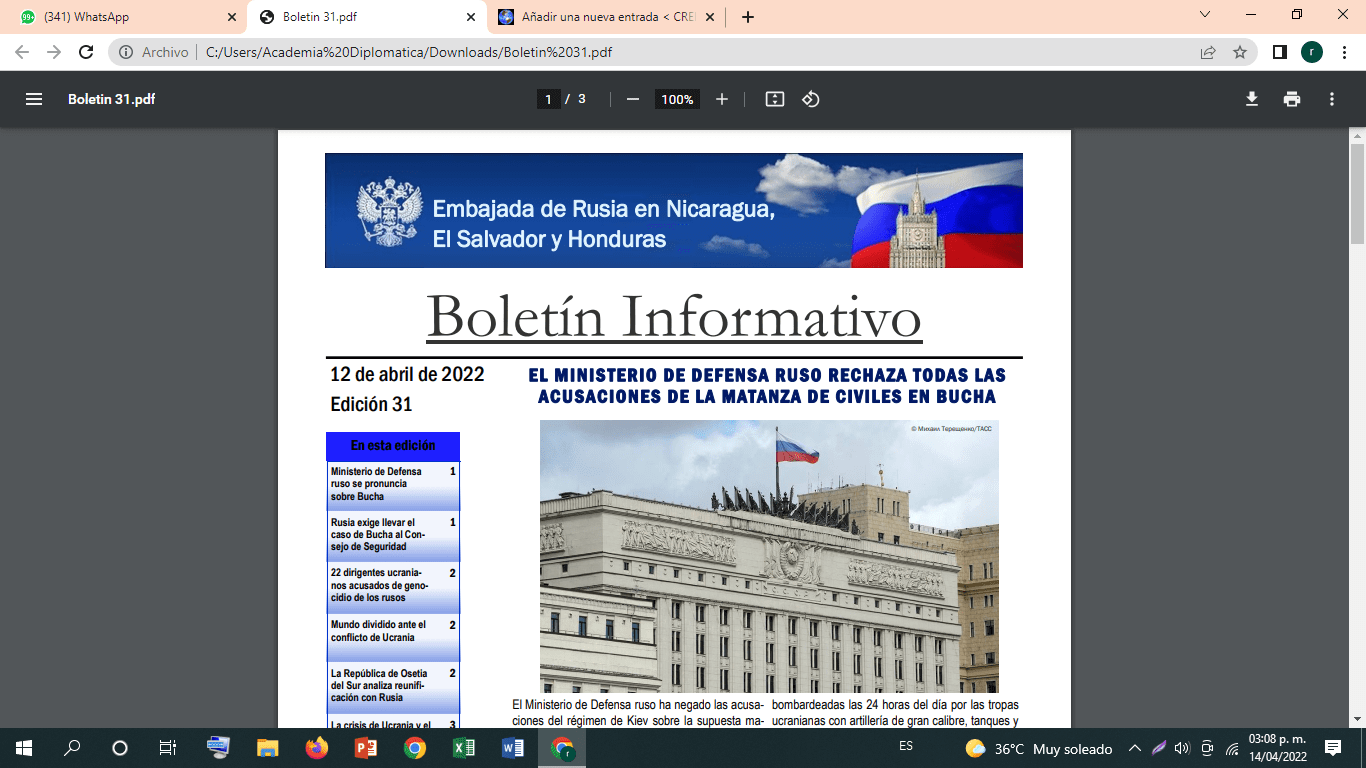Close the Boletin 31.pdf tab
Viewport: 1366px width, 768px height.
tap(471, 17)
